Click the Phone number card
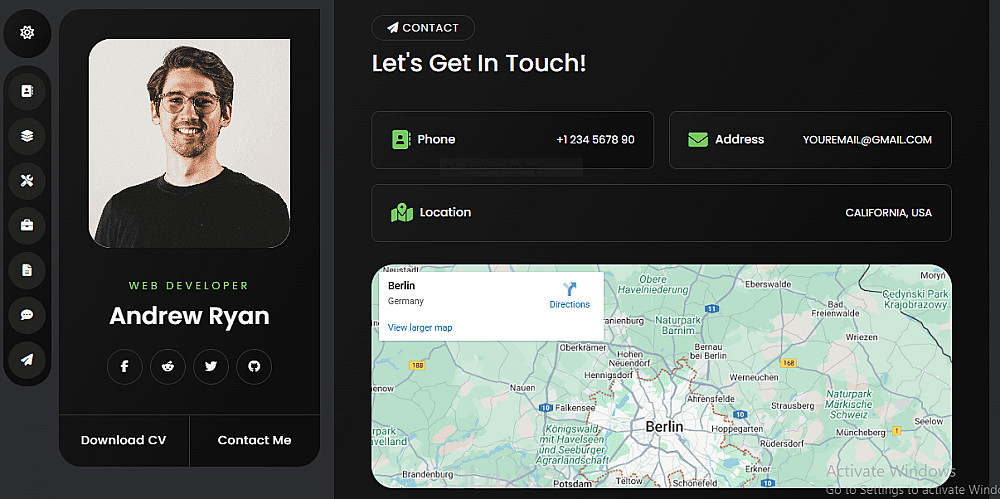Screen dimensions: 1000x499 [x=513, y=140]
